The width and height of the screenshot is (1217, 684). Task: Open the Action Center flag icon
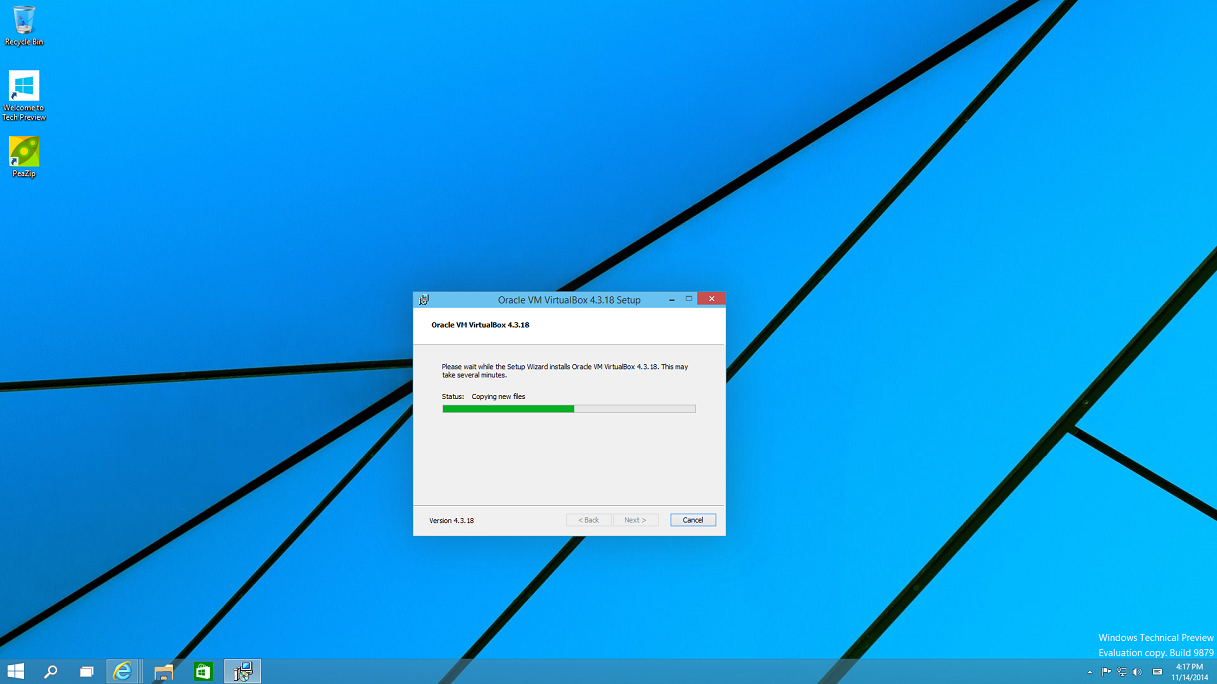point(1106,672)
